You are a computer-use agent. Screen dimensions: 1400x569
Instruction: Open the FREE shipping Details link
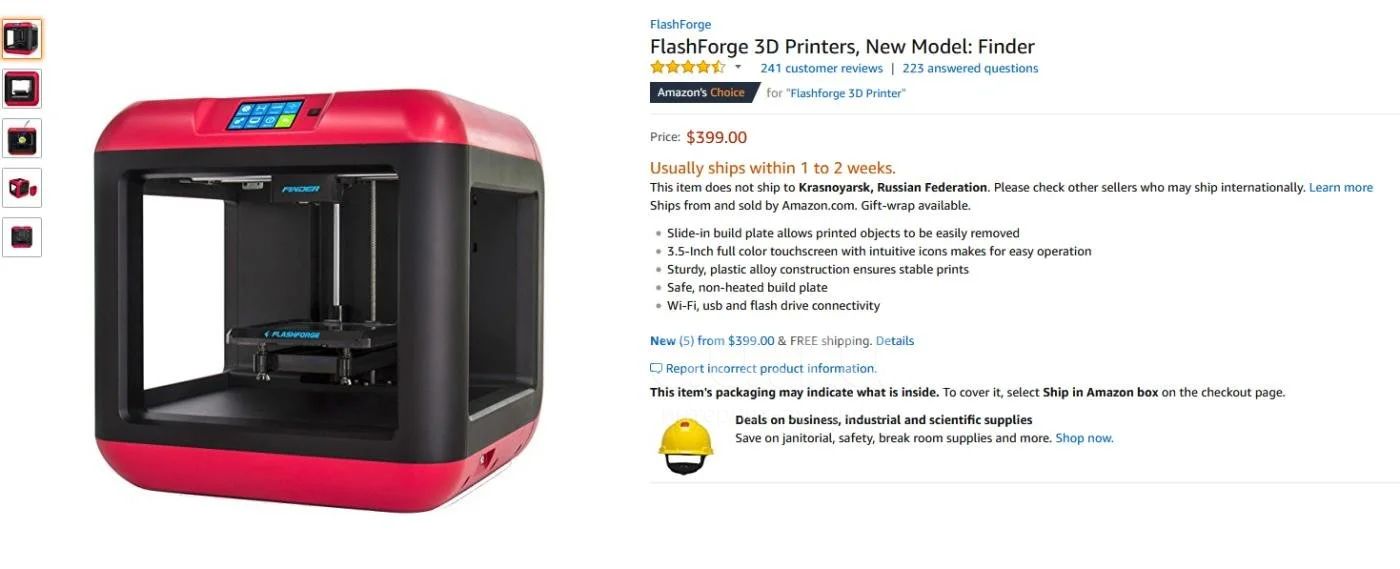click(895, 341)
